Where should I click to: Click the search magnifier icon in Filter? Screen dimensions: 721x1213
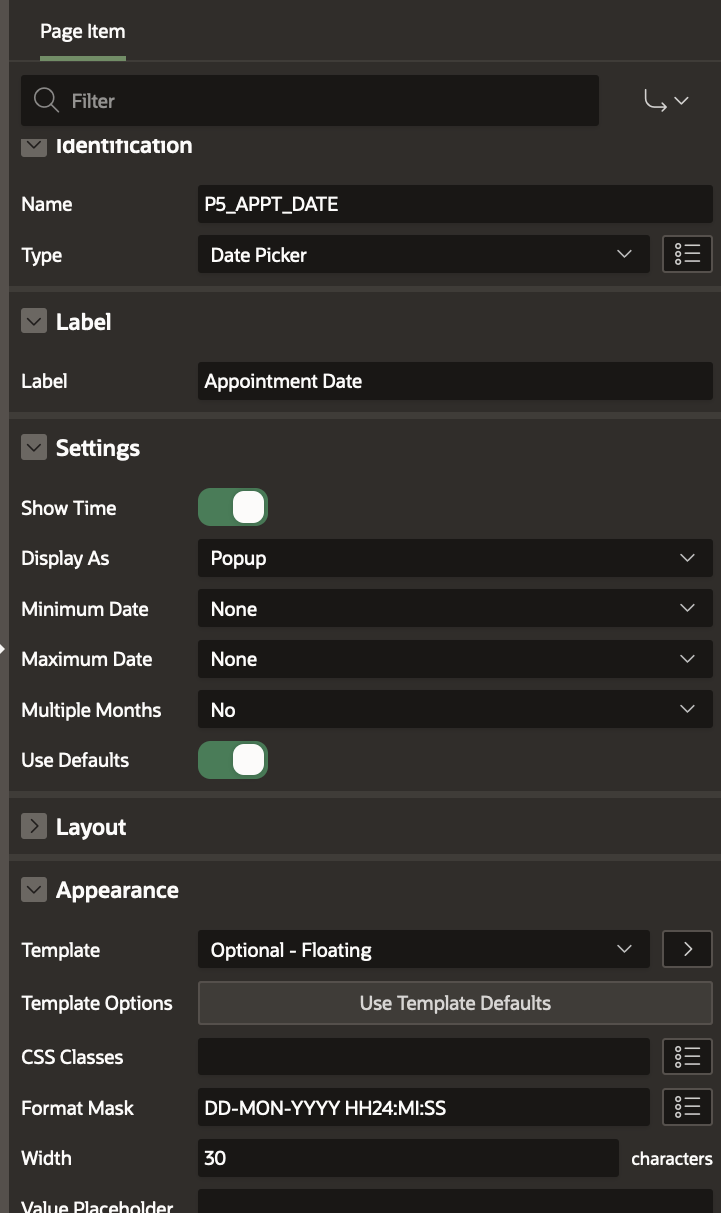click(x=46, y=101)
